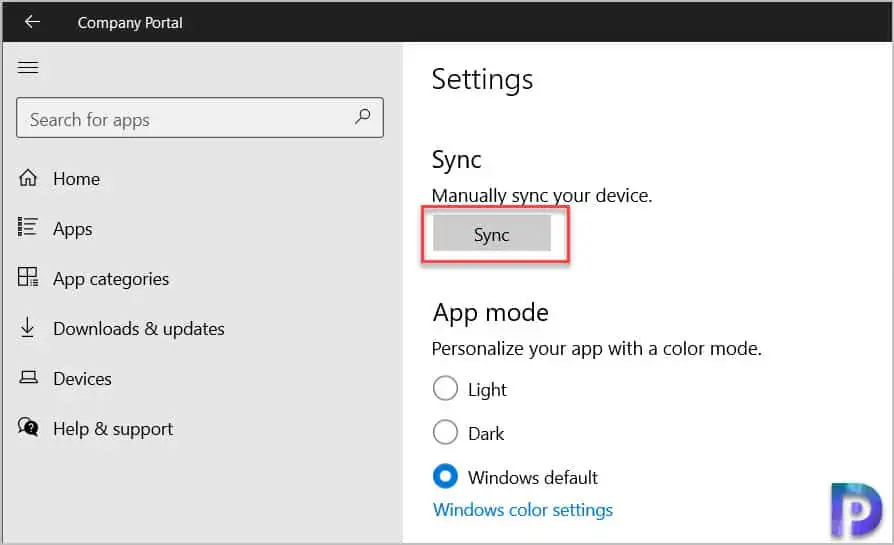Focus the Search for apps field

point(200,118)
